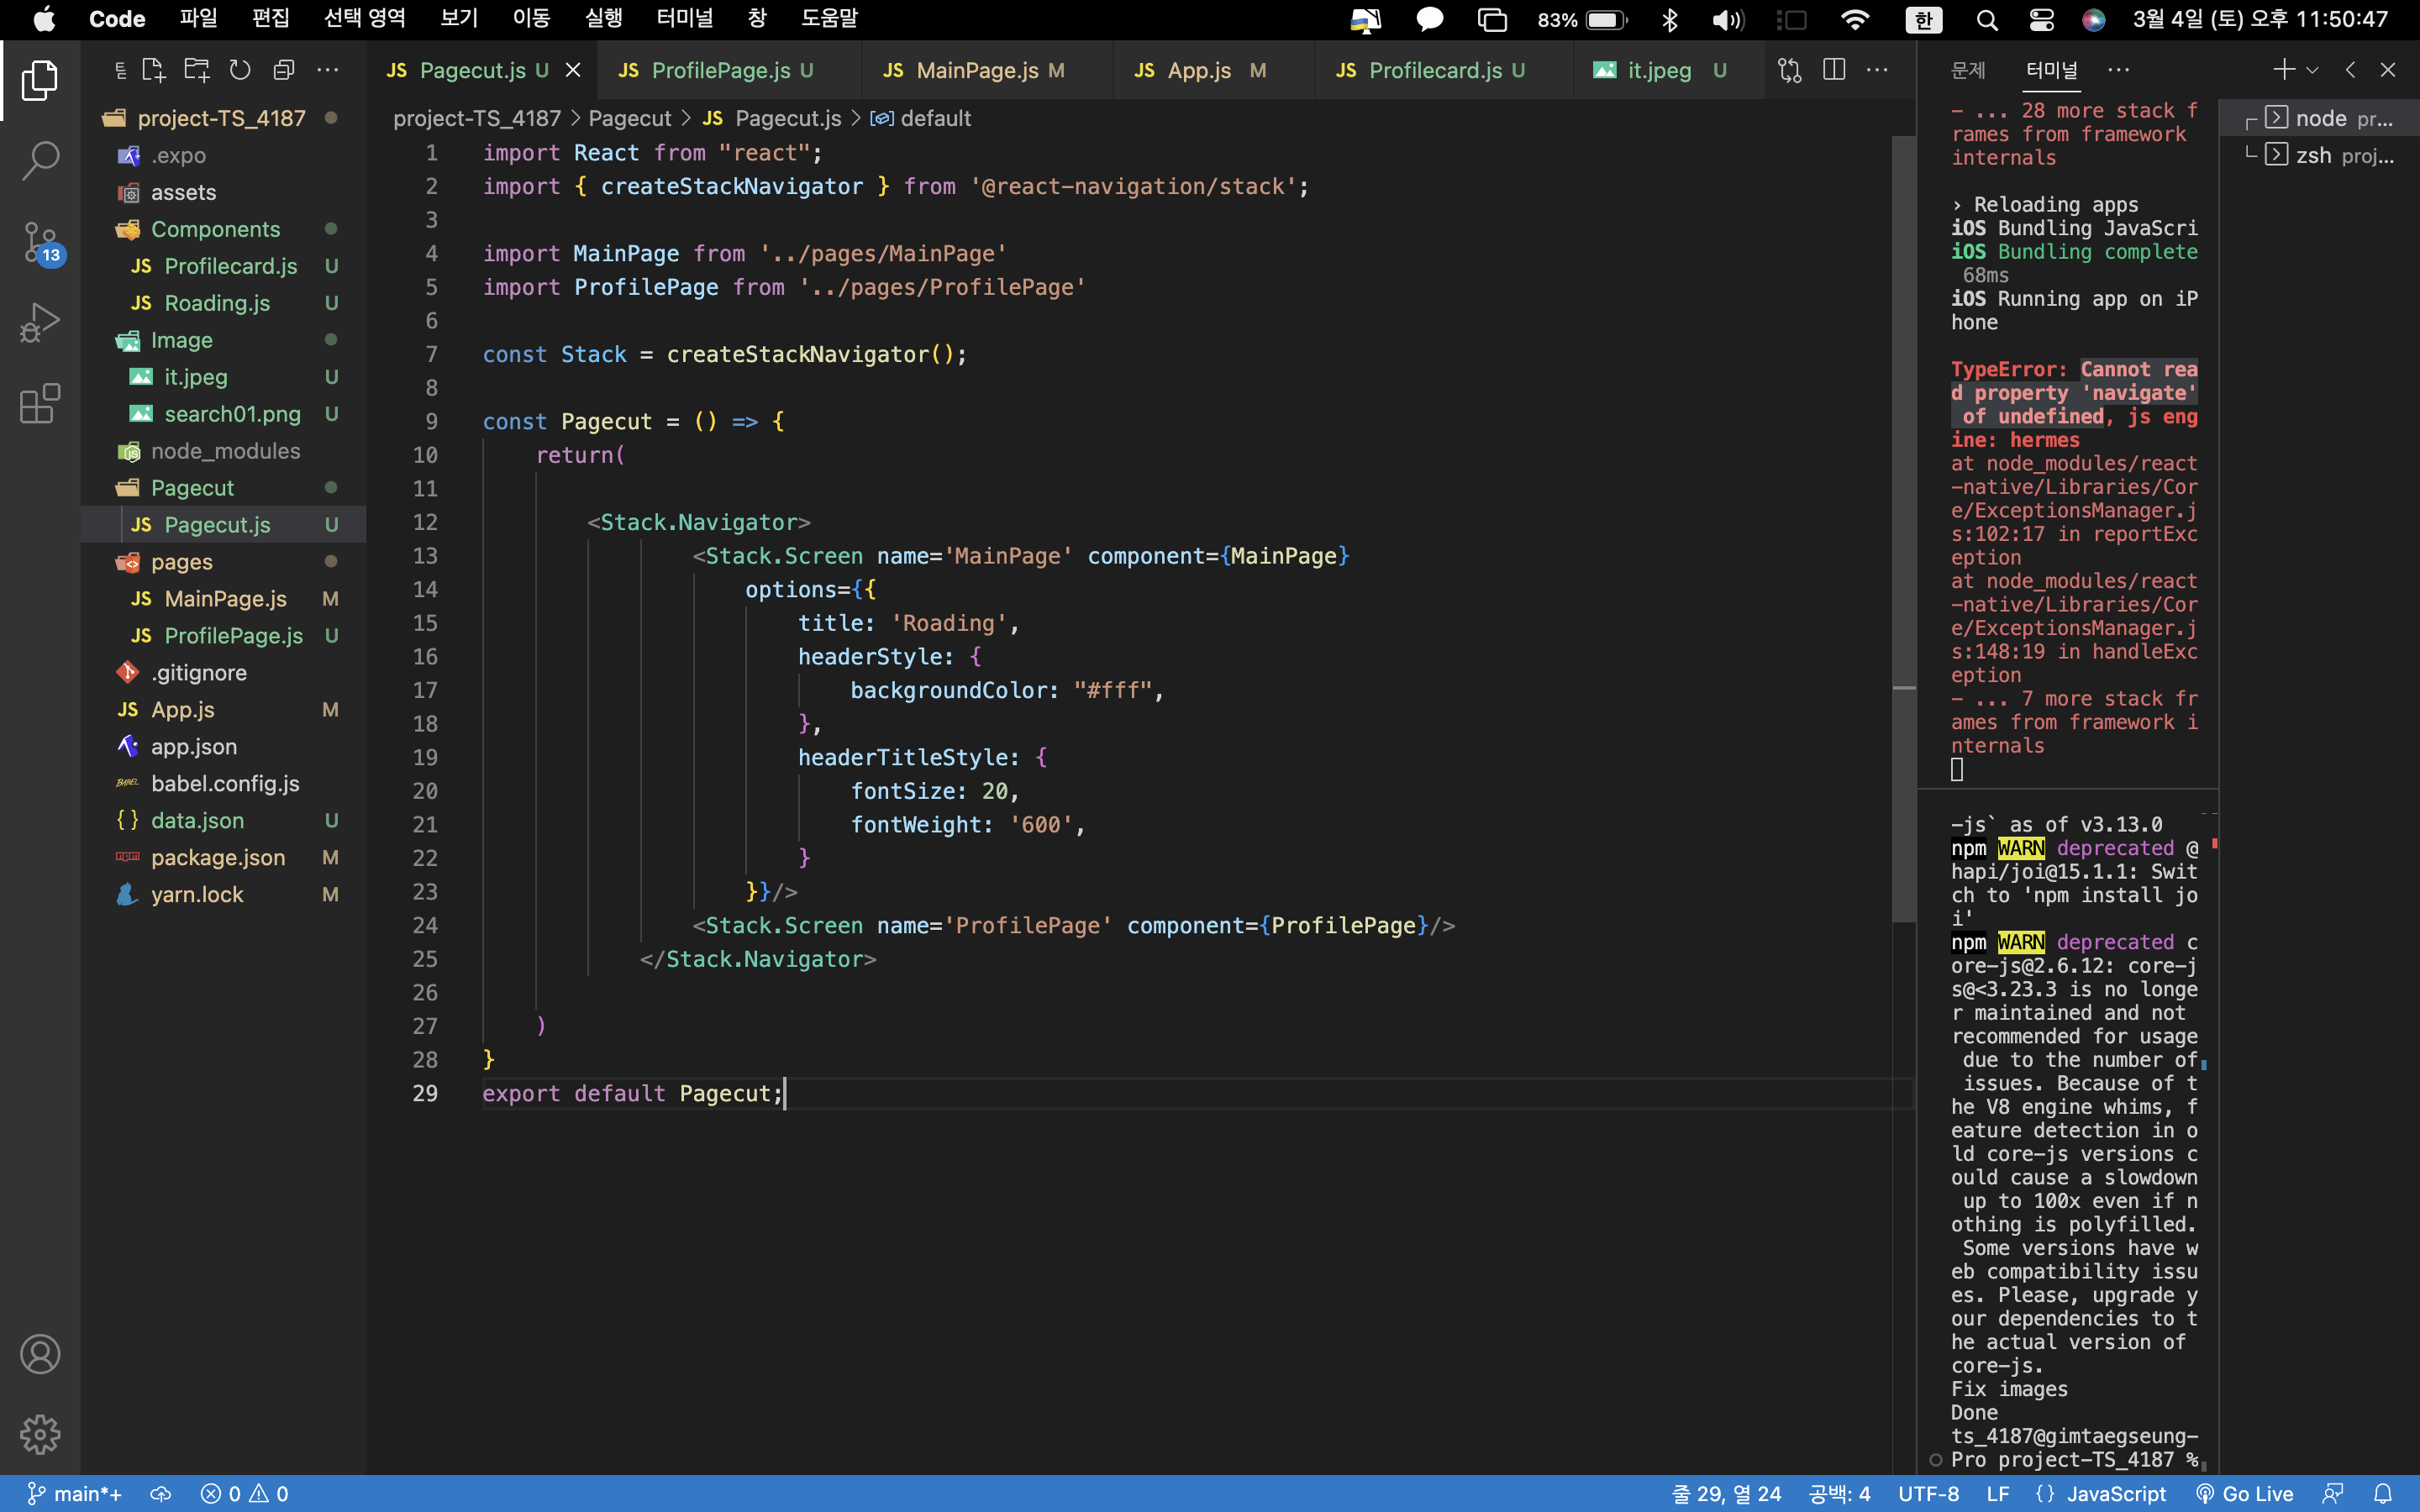Click feedback person icon in status bar
This screenshot has height=1512, width=2420.
pos(2333,1493)
